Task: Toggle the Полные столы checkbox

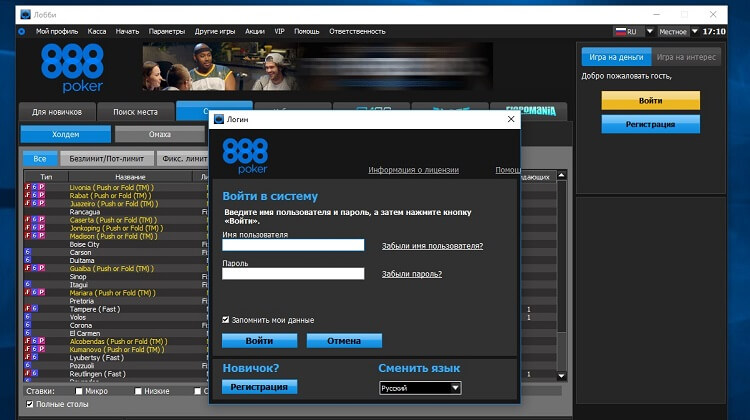Action: [30, 404]
